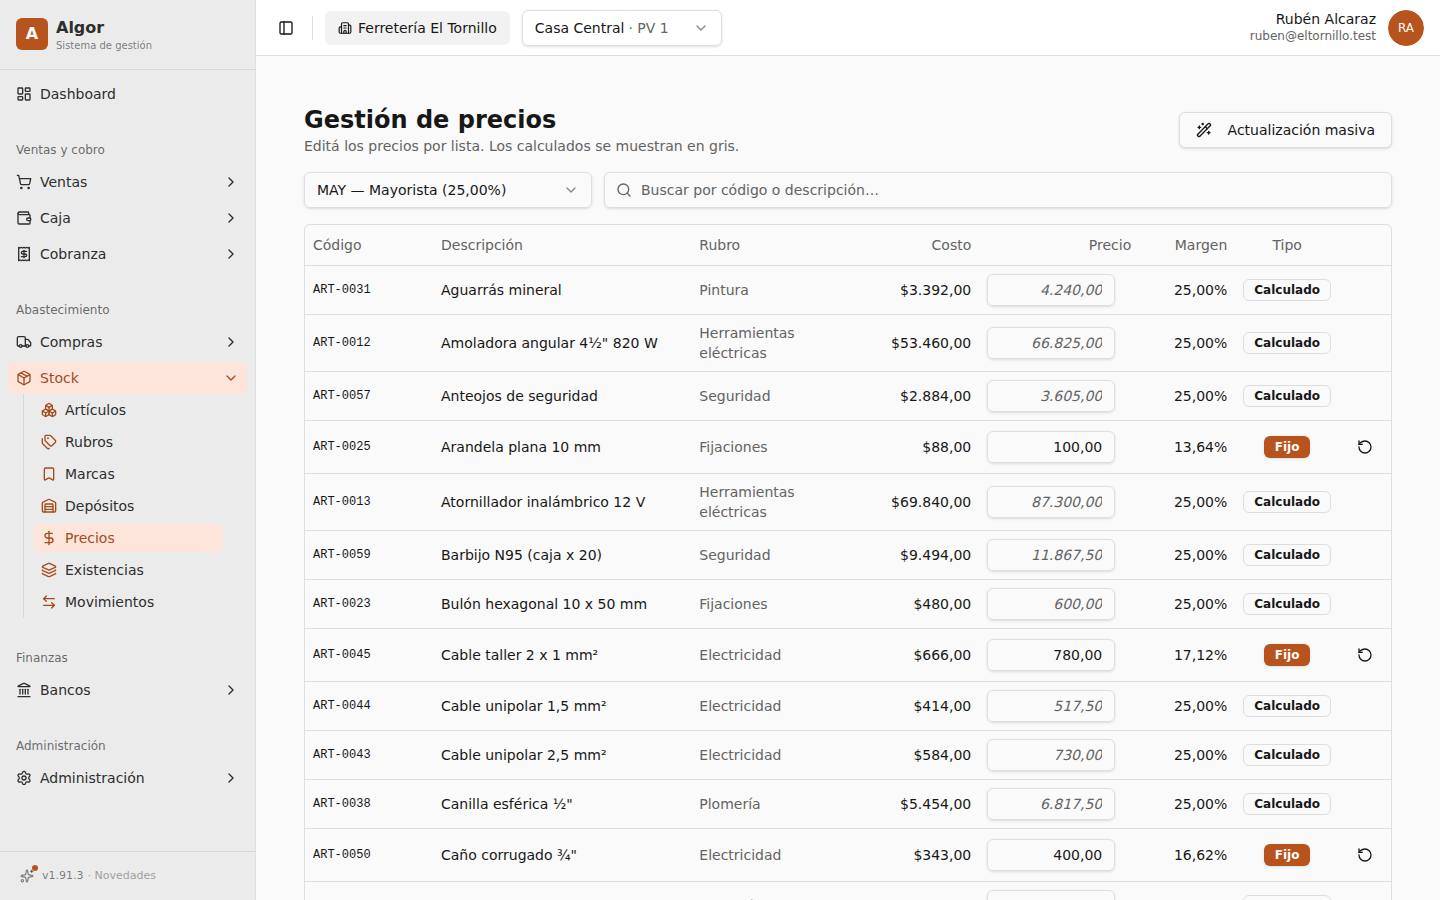Click the Artículos icon in Stock submenu
The height and width of the screenshot is (900, 1440).
pos(49,410)
